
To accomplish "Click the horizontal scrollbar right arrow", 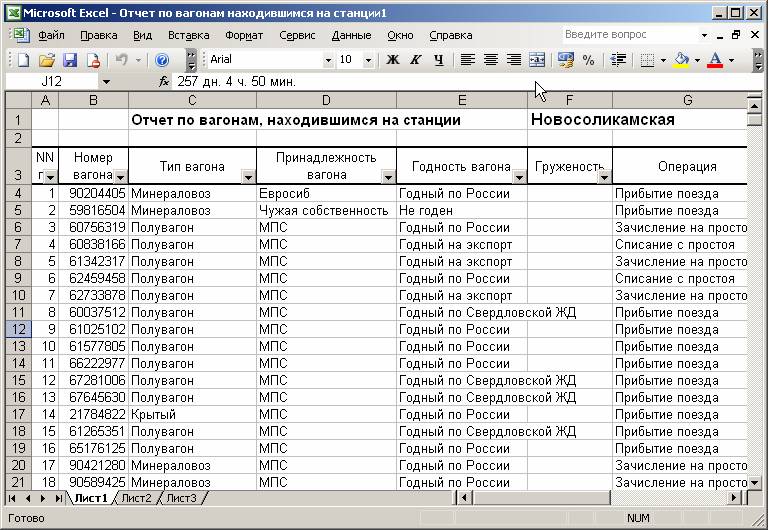I will tap(733, 498).
